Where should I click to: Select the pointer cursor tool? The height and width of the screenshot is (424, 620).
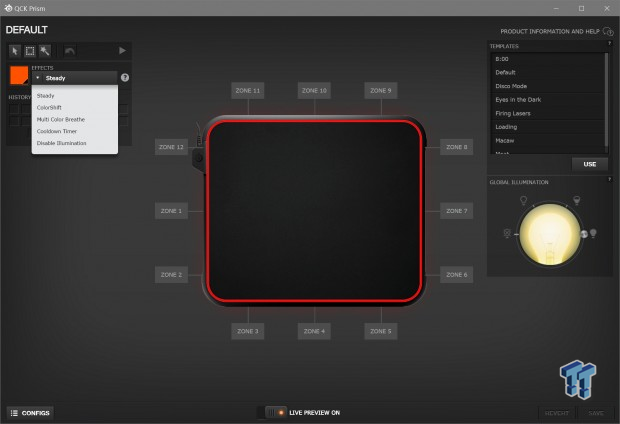(x=15, y=51)
